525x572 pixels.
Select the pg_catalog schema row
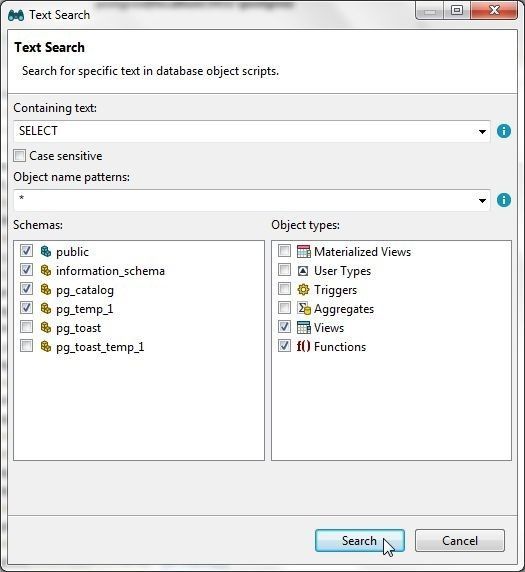(x=85, y=290)
